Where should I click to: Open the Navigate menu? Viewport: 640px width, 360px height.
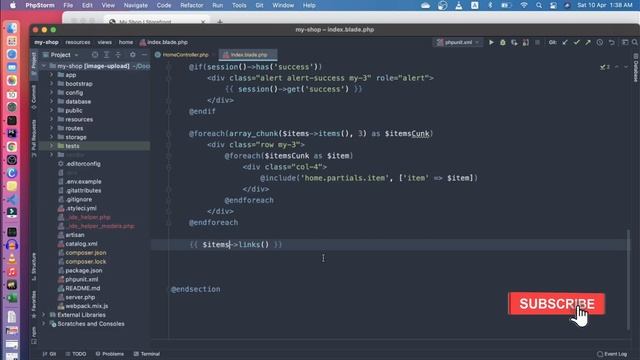pyautogui.click(x=136, y=5)
